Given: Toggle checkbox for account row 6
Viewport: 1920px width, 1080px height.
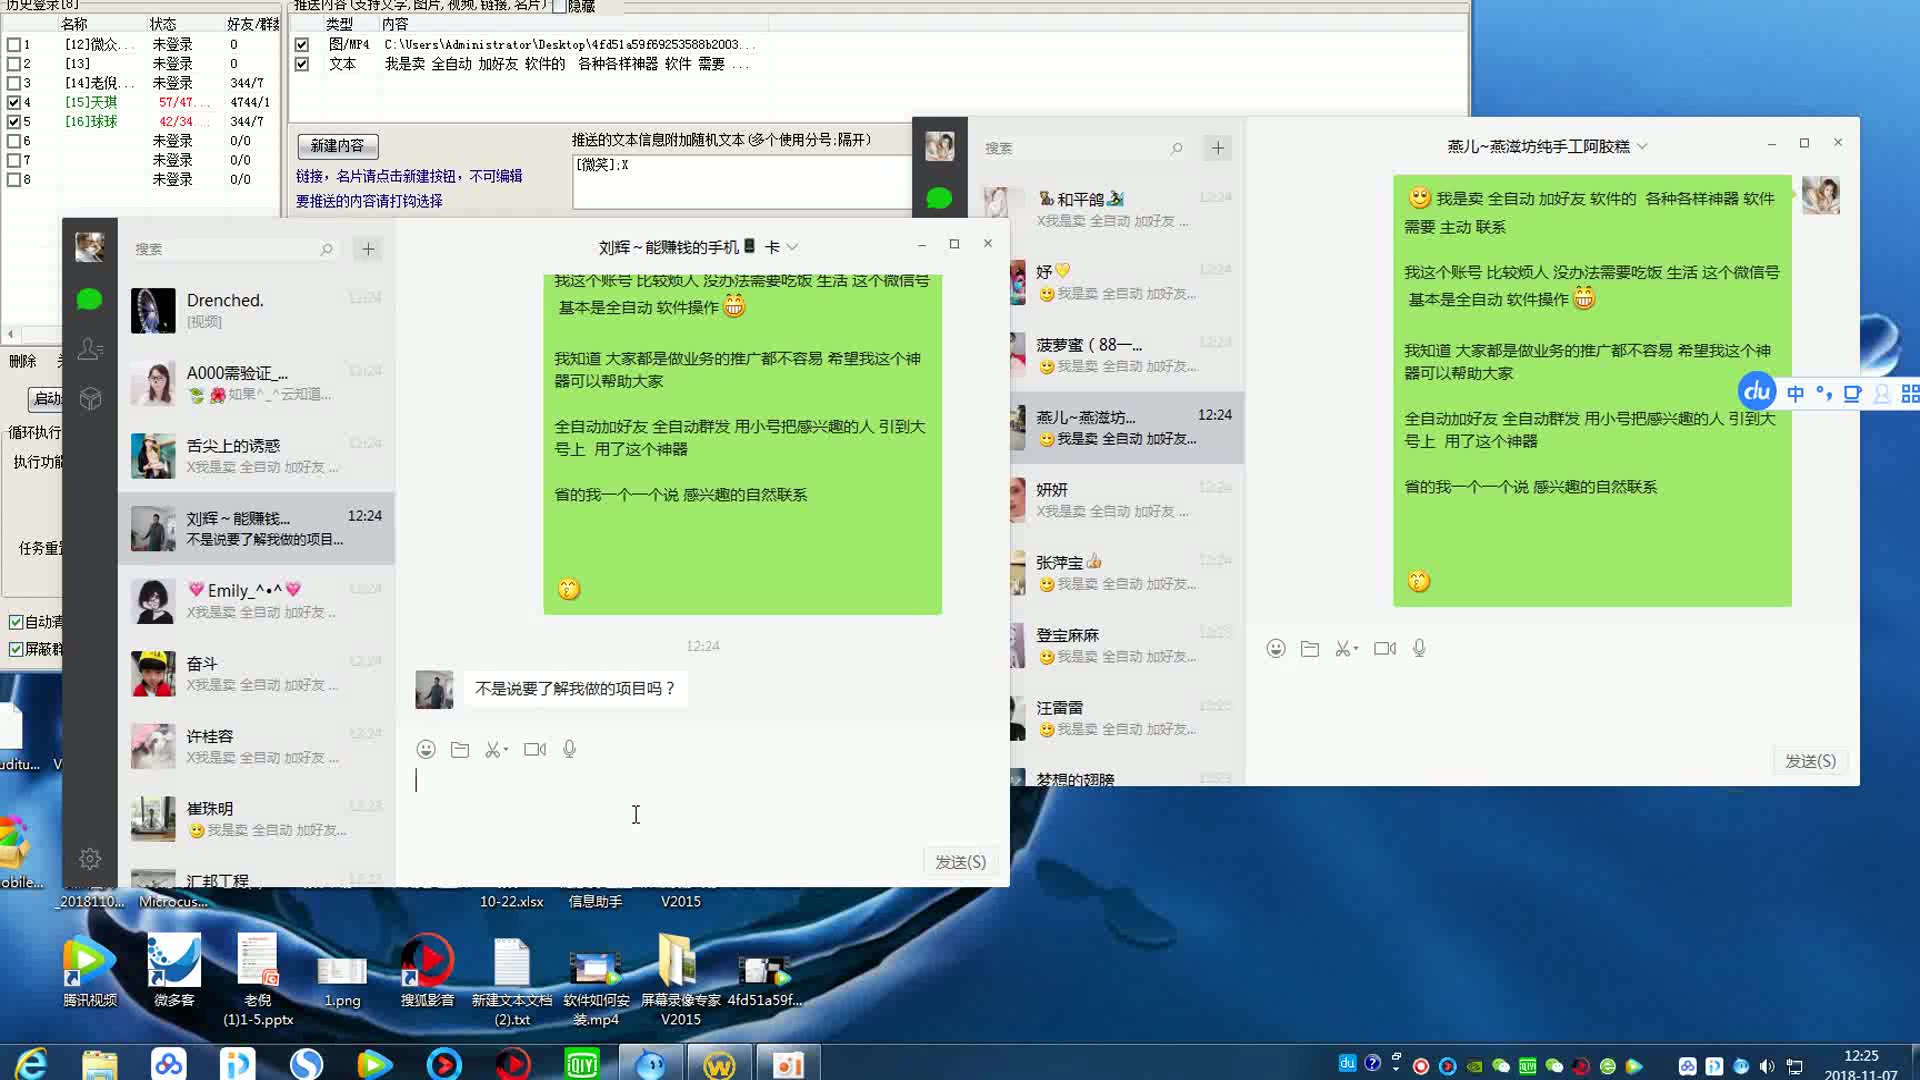Looking at the screenshot, I should click(14, 141).
